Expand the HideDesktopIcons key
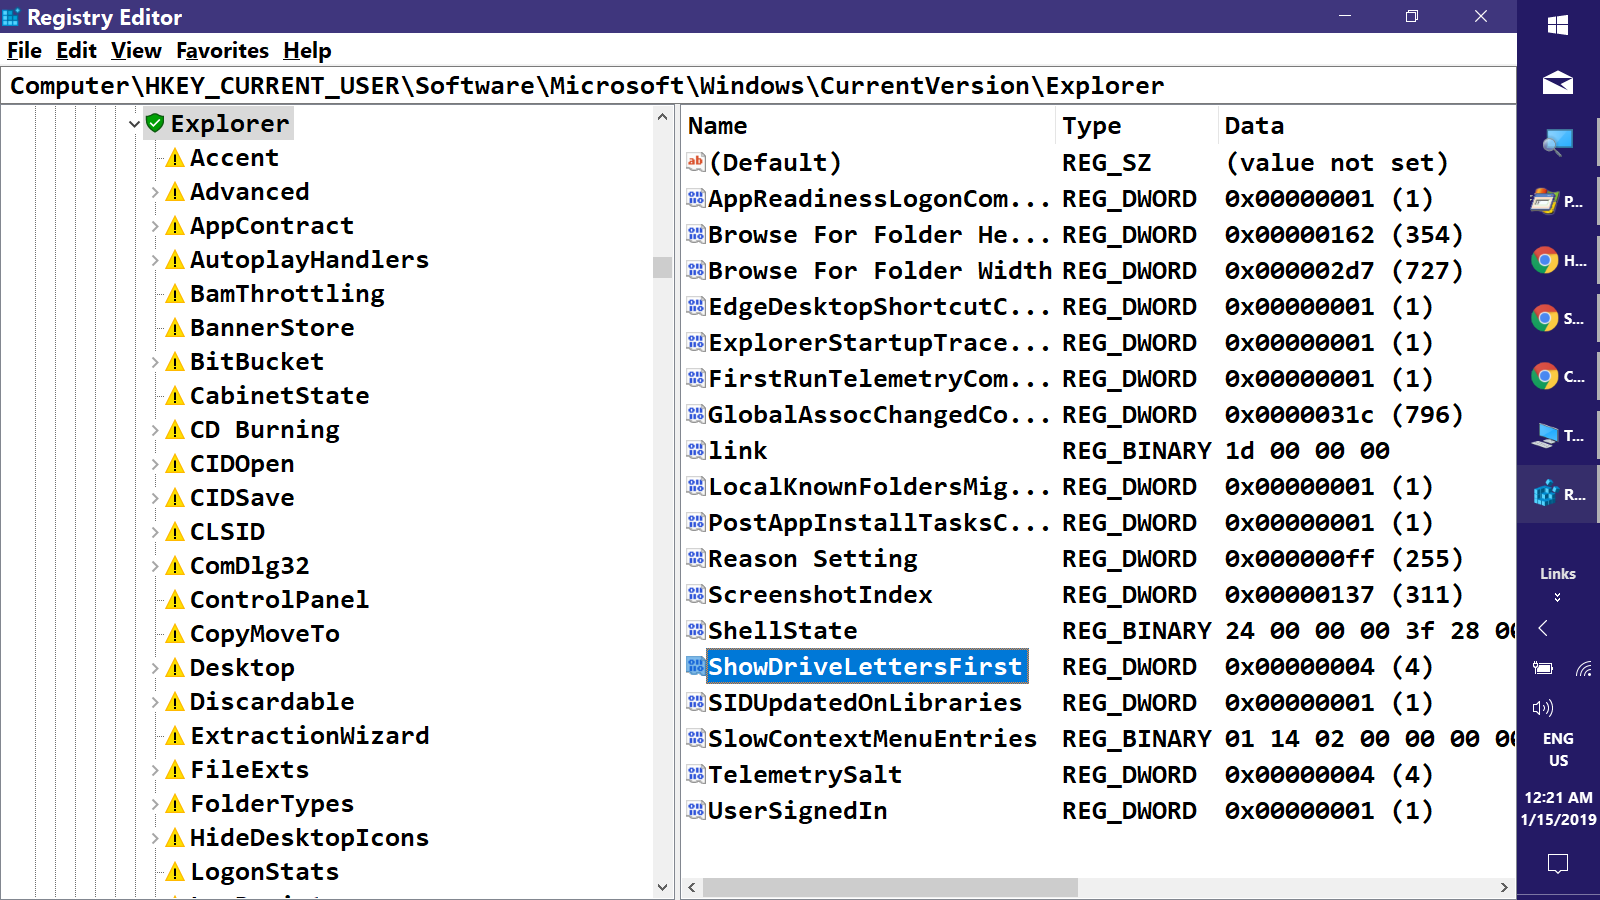 pyautogui.click(x=155, y=838)
